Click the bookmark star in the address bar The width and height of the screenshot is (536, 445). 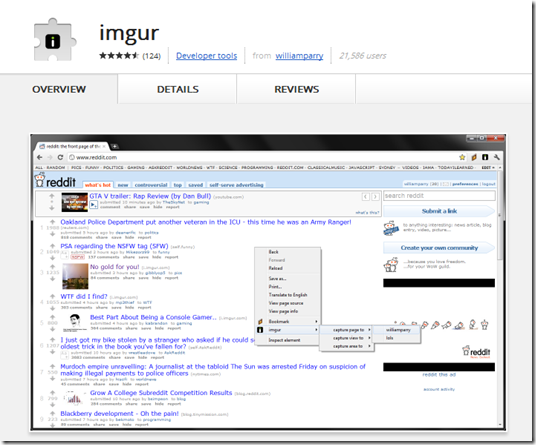coord(462,157)
